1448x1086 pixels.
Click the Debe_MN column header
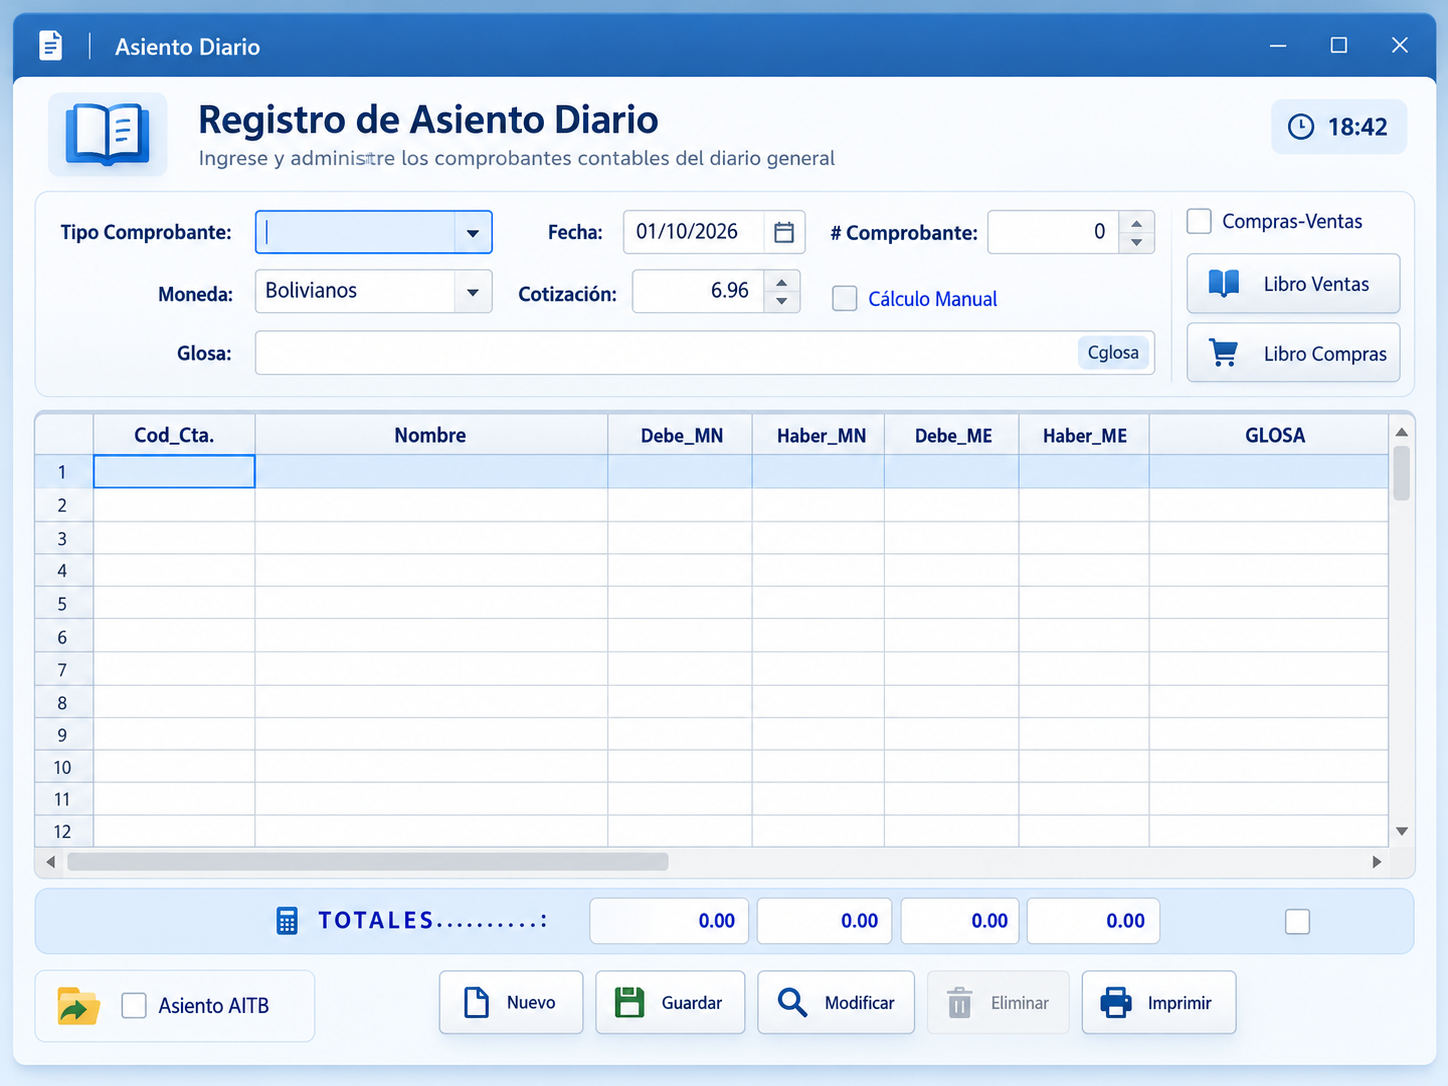[x=680, y=435]
